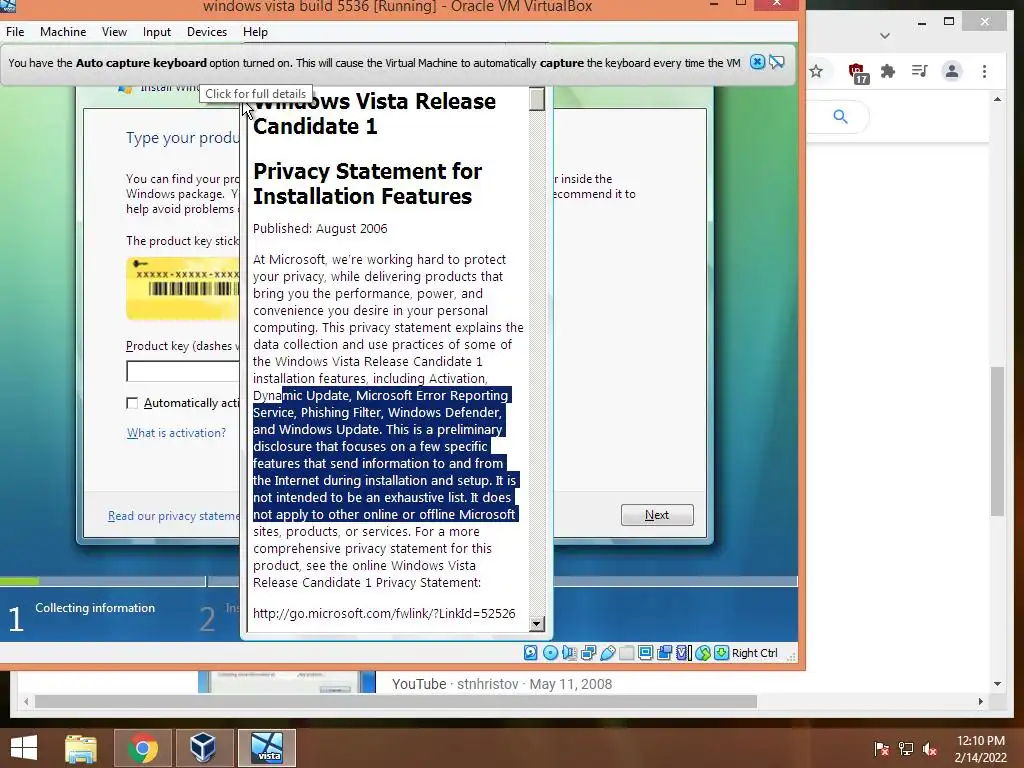Open the media control playlist icon
This screenshot has height=768, width=1024.
pos(920,71)
